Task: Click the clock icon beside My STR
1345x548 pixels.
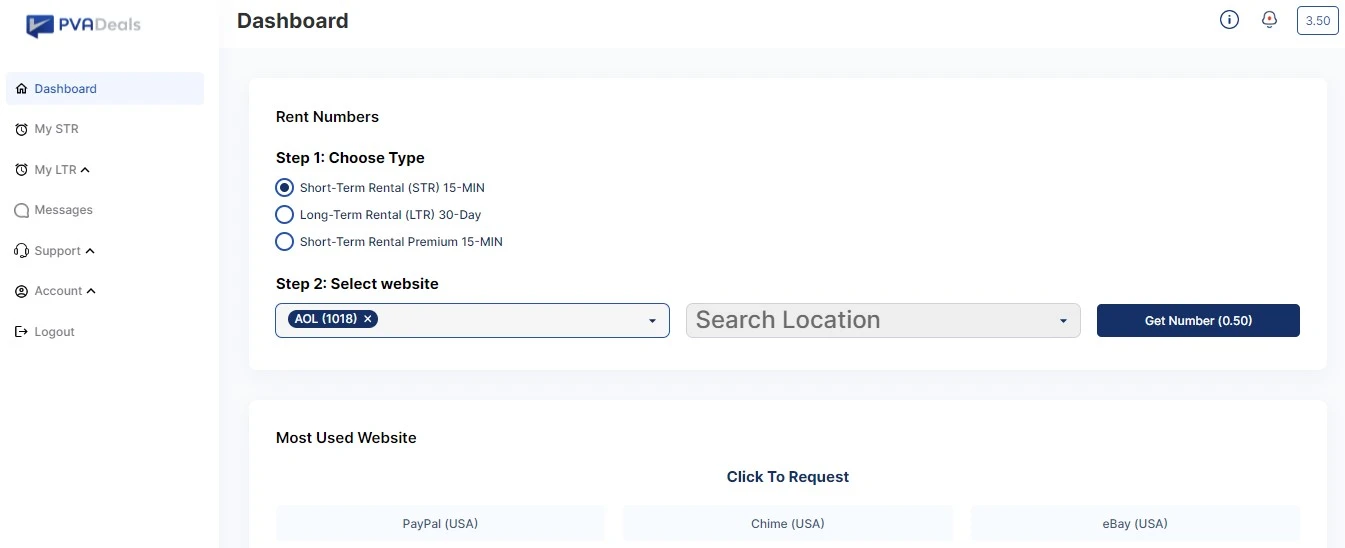Action: (22, 130)
